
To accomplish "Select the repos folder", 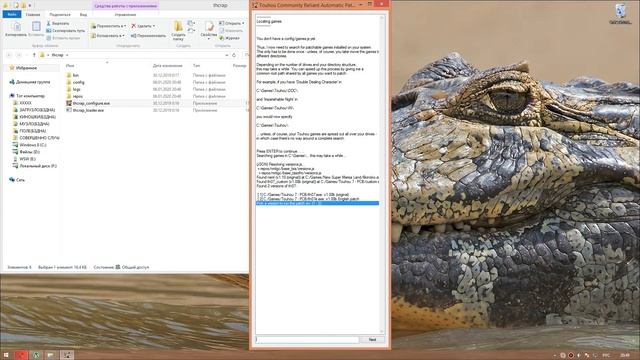I will pyautogui.click(x=78, y=96).
